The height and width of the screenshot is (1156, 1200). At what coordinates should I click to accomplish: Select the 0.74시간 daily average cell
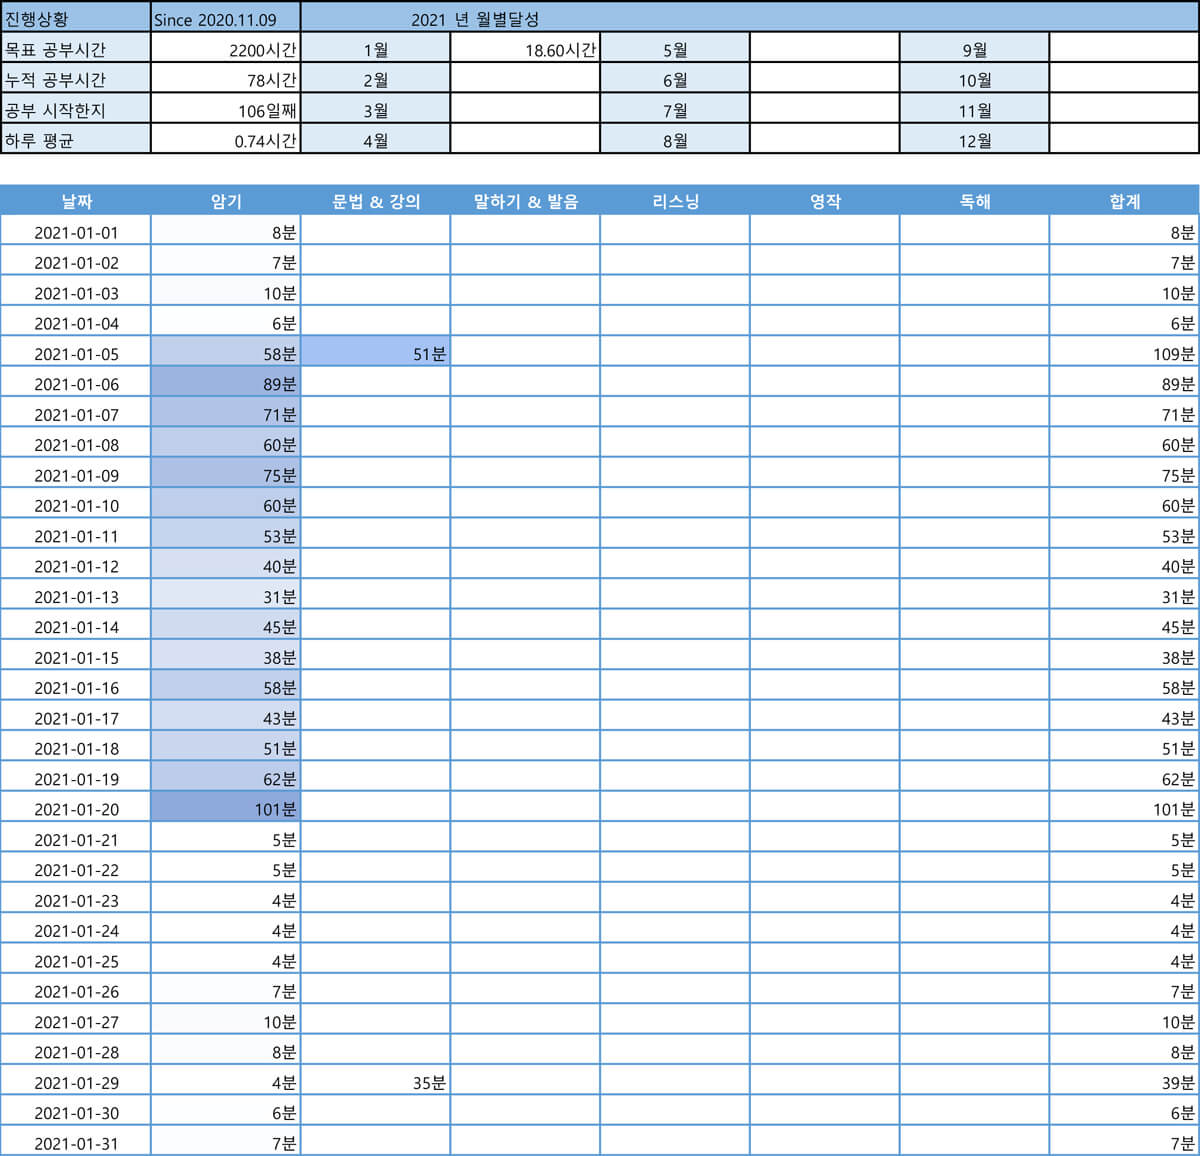tap(225, 140)
